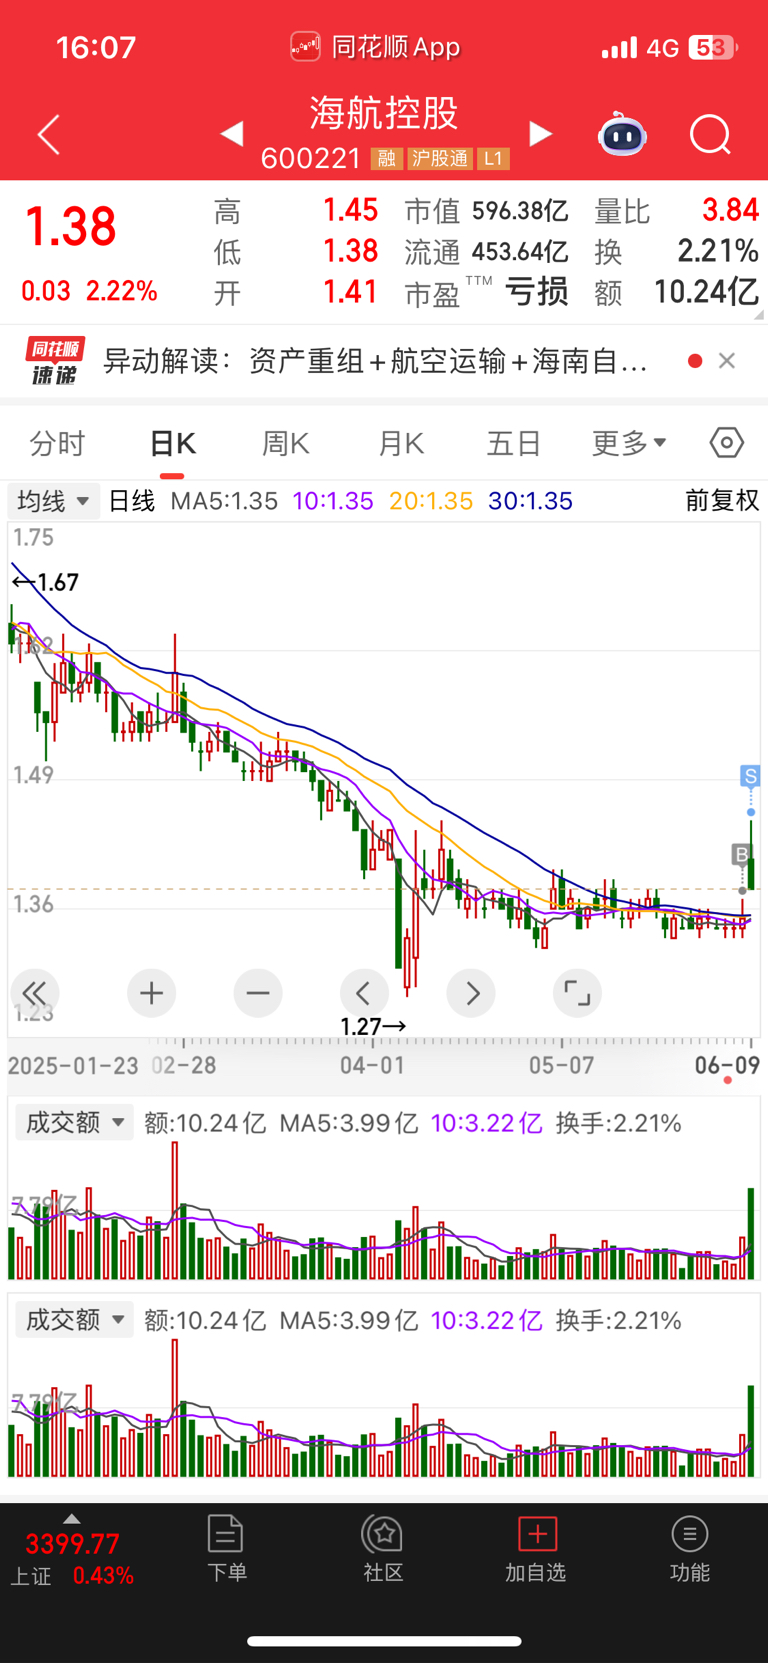The width and height of the screenshot is (768, 1663).
Task: Open chart settings hexagon icon
Action: (x=727, y=442)
